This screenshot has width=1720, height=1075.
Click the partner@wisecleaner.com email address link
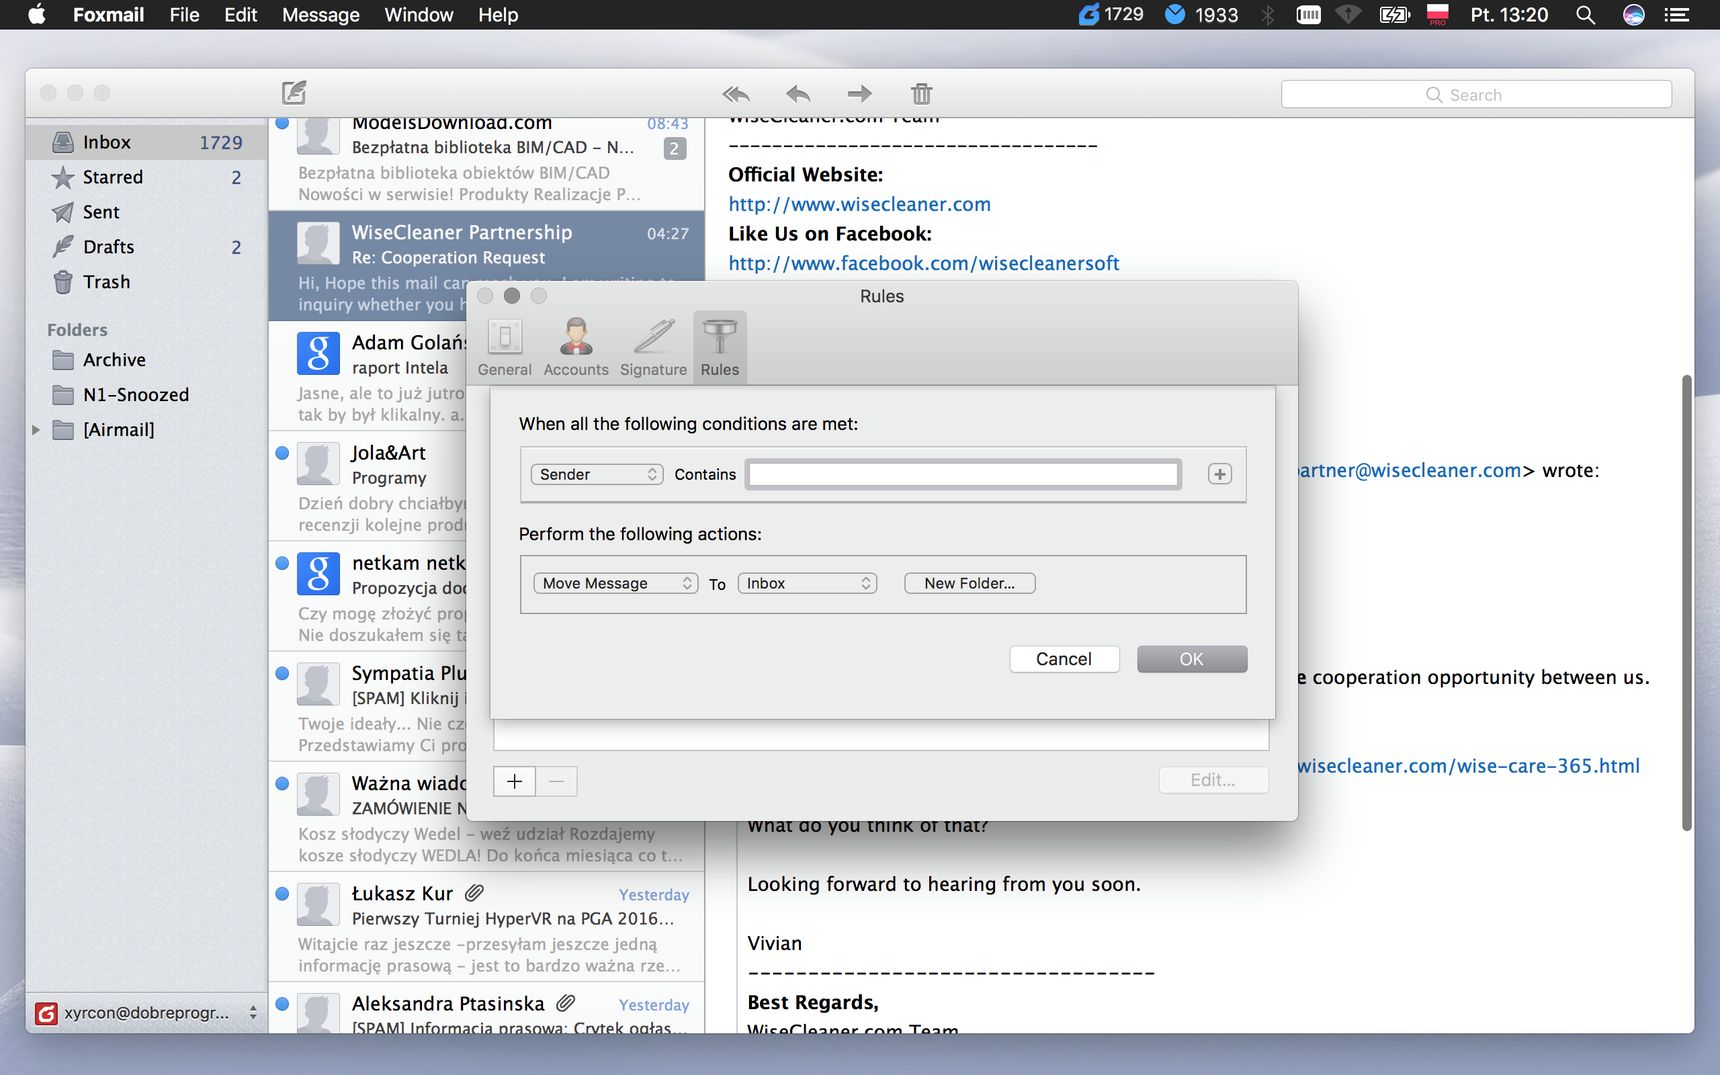point(1410,470)
